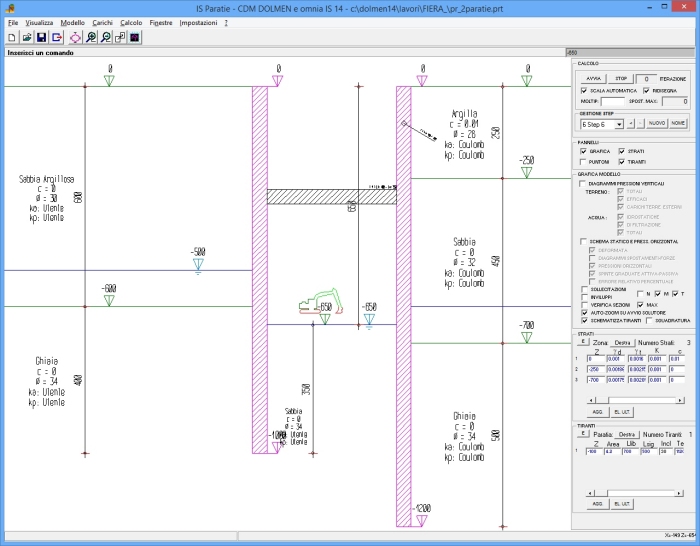Enable the Sollecitazioni checkbox

pyautogui.click(x=584, y=289)
